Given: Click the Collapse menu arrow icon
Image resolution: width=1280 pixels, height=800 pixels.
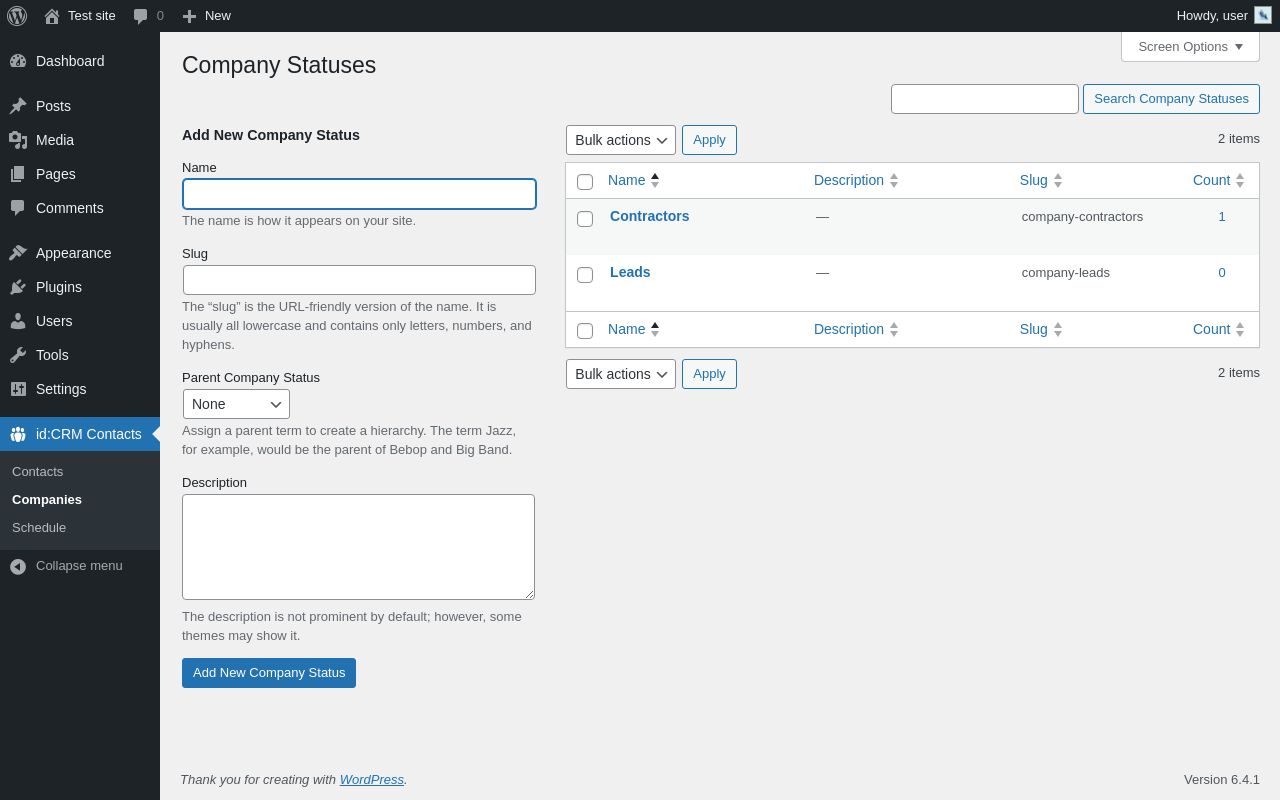Looking at the screenshot, I should pos(18,566).
